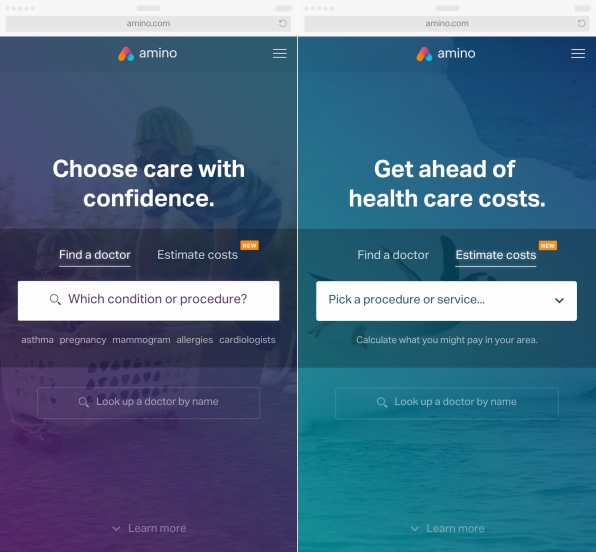Open the hamburger menu on the left screen
Viewport: 596px width, 552px height.
(x=279, y=54)
